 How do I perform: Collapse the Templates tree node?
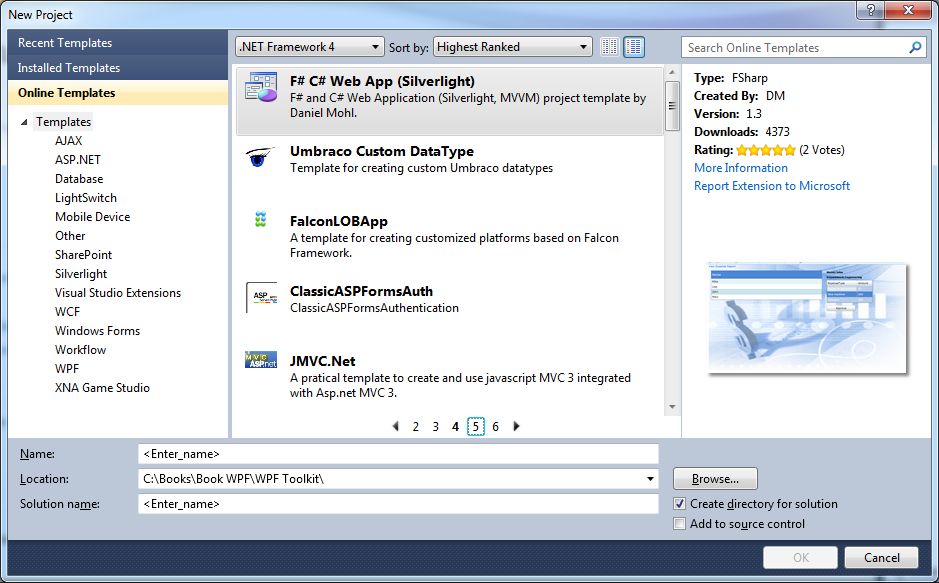coord(24,121)
